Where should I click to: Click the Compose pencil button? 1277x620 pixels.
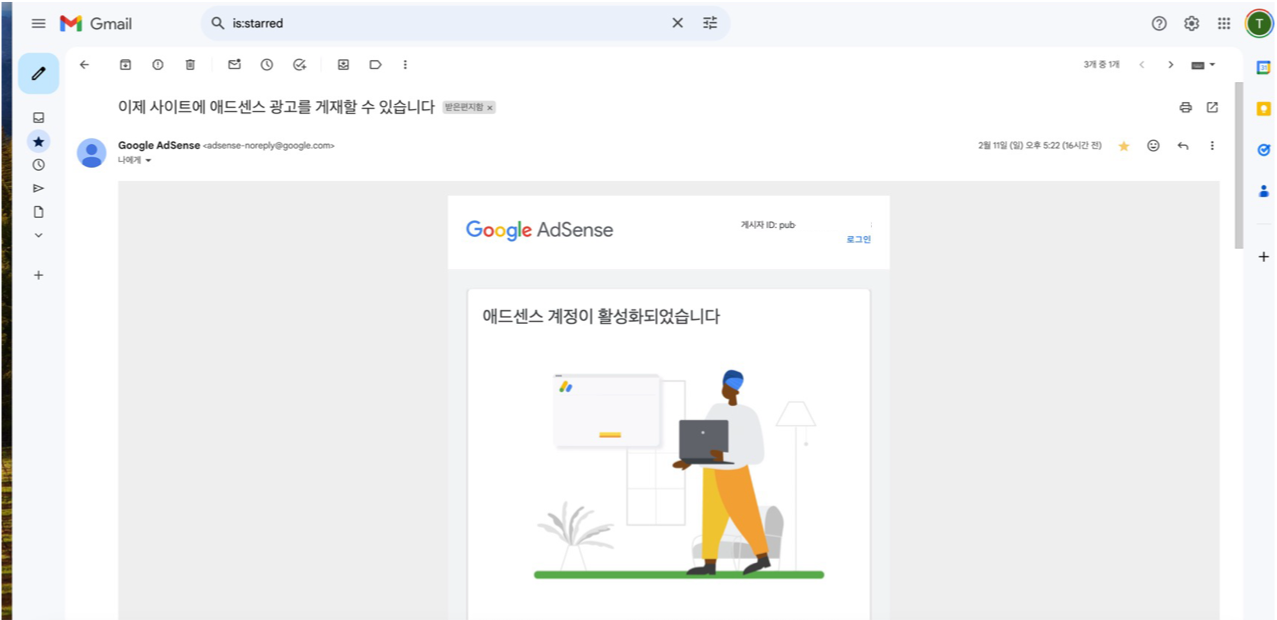tap(38, 73)
